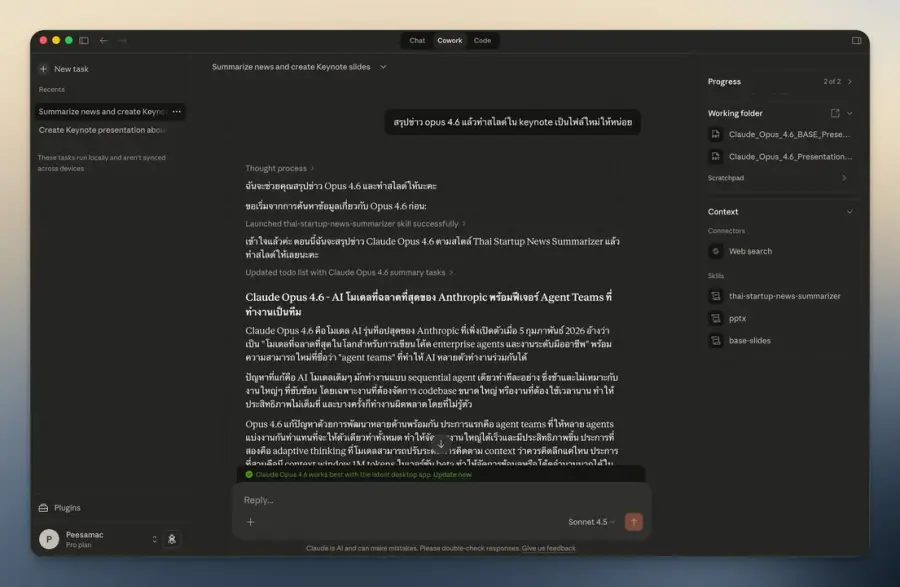This screenshot has width=900, height=587.
Task: Click the Progress heading
Action: 724,81
